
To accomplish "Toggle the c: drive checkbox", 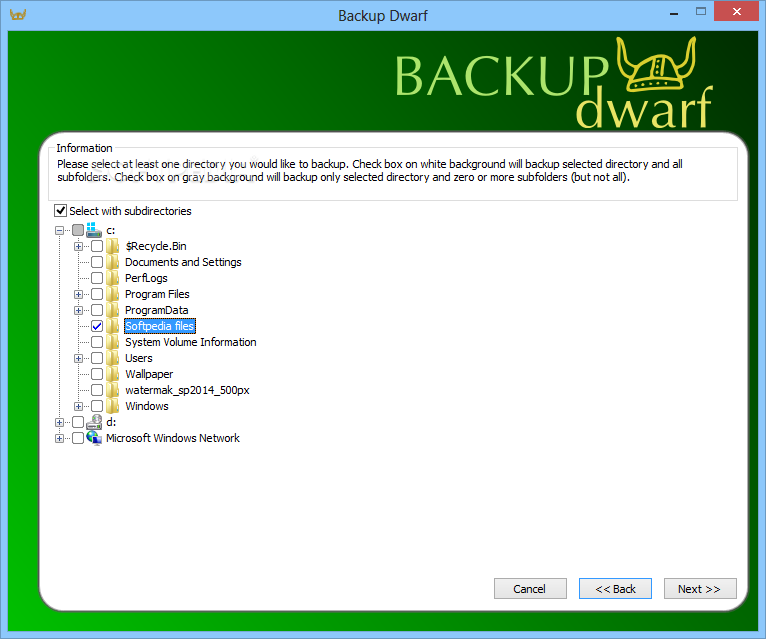I will coord(78,230).
